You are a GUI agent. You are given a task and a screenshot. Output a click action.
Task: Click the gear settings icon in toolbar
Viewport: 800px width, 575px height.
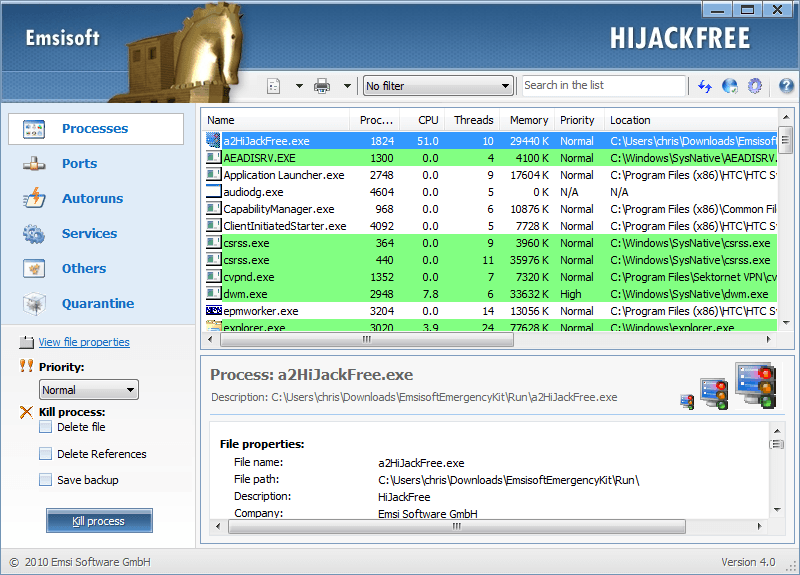[756, 86]
